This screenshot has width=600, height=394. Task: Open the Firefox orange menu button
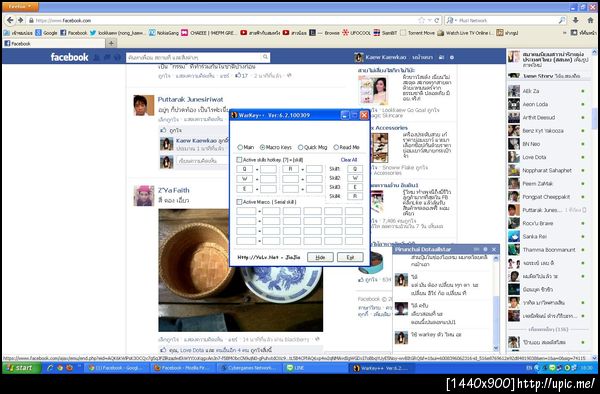(x=20, y=7)
